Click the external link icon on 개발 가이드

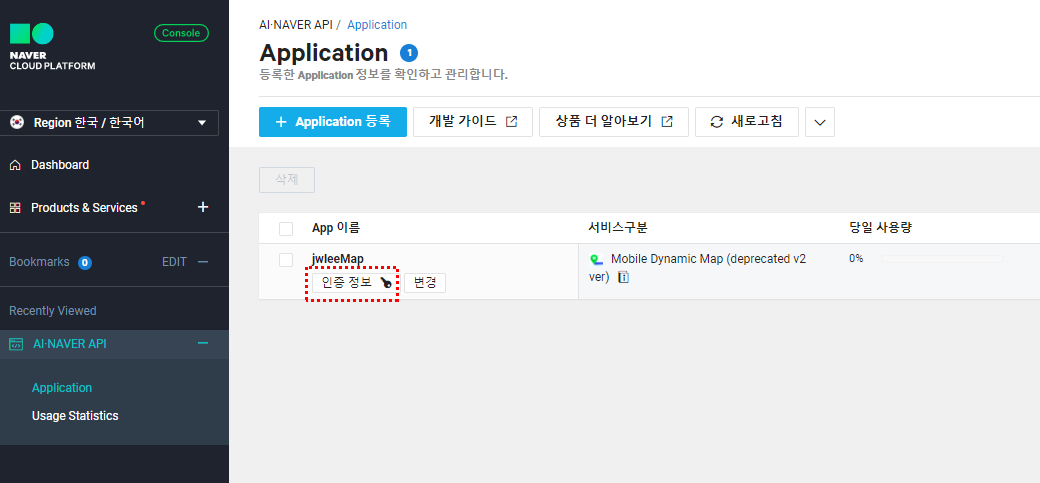[511, 122]
